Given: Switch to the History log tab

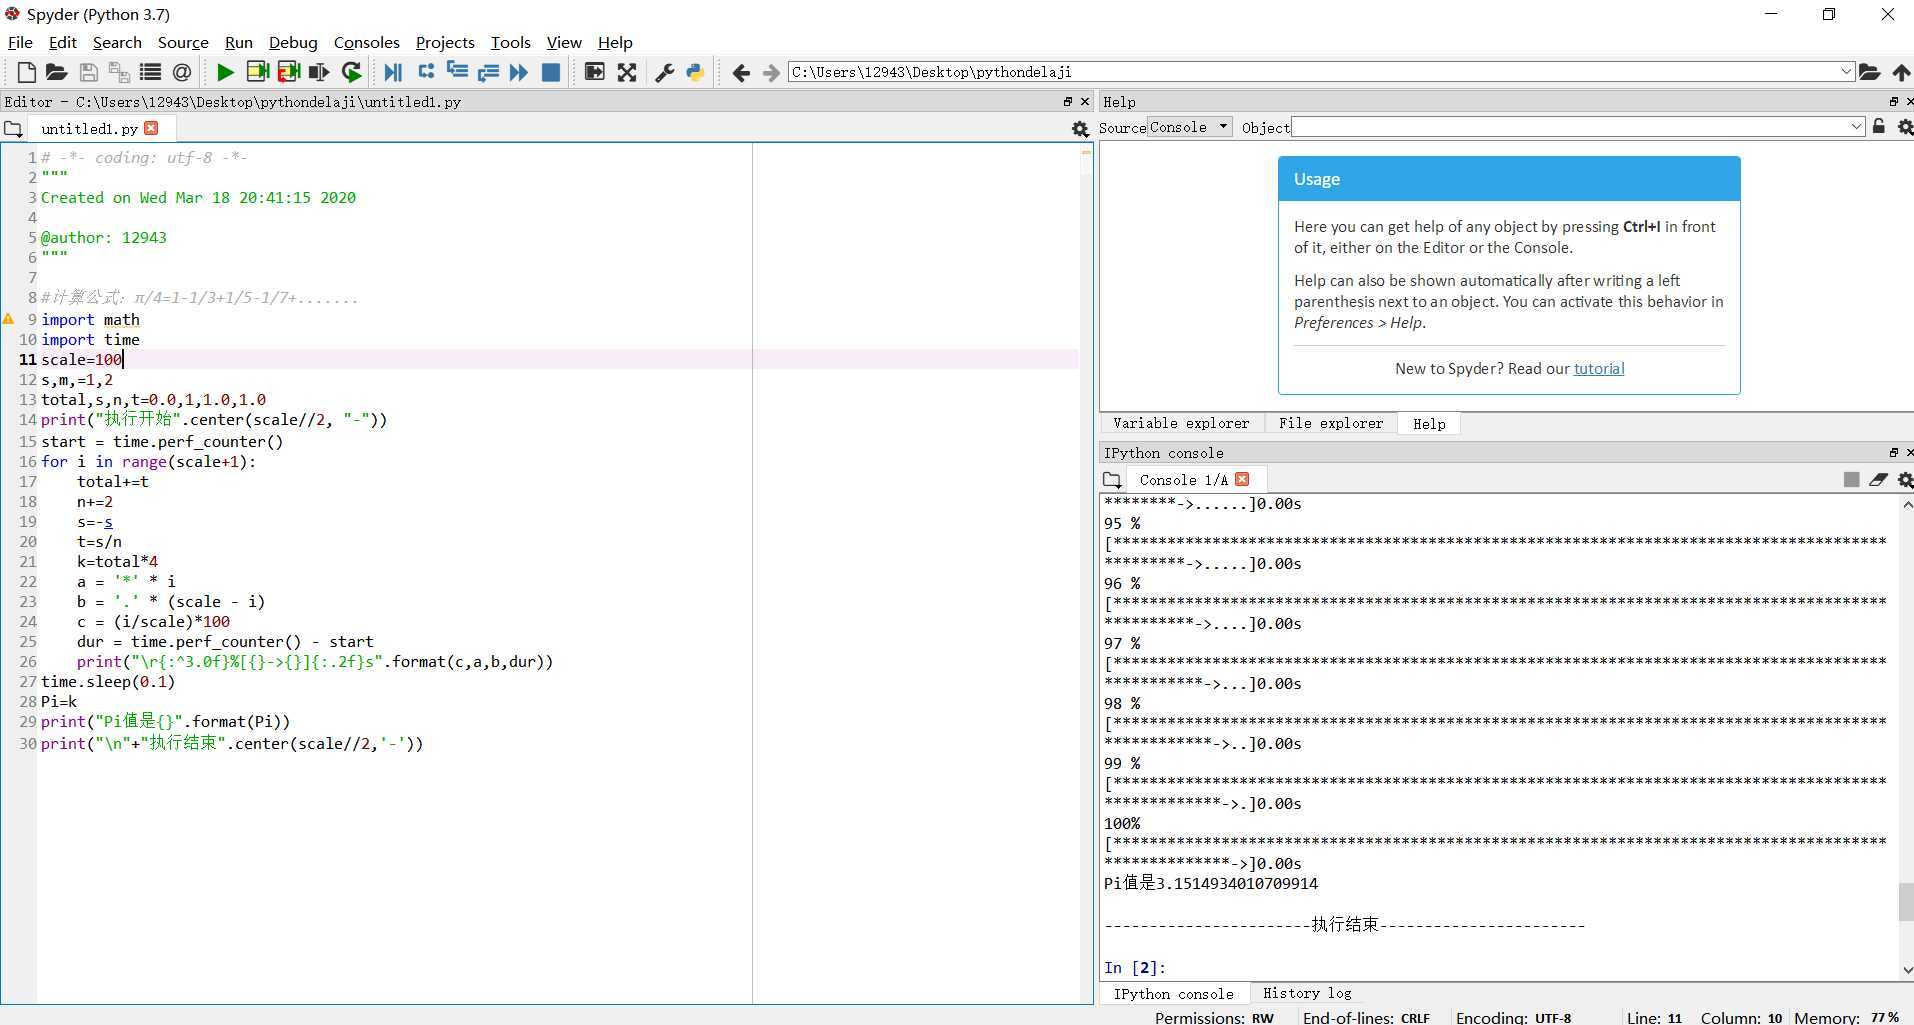Looking at the screenshot, I should pos(1307,993).
